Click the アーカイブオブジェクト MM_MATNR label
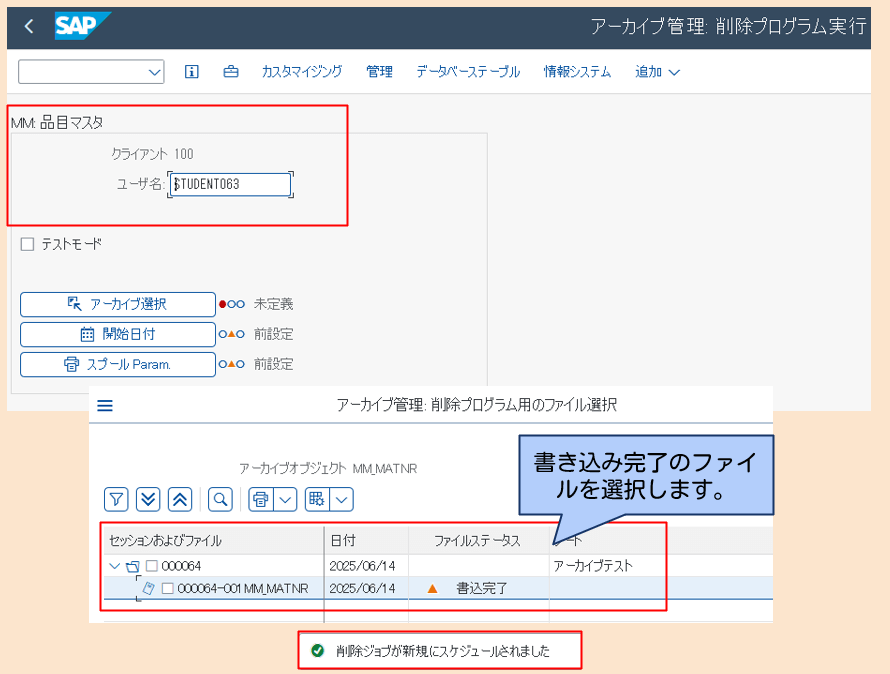The image size is (890, 674). point(328,468)
